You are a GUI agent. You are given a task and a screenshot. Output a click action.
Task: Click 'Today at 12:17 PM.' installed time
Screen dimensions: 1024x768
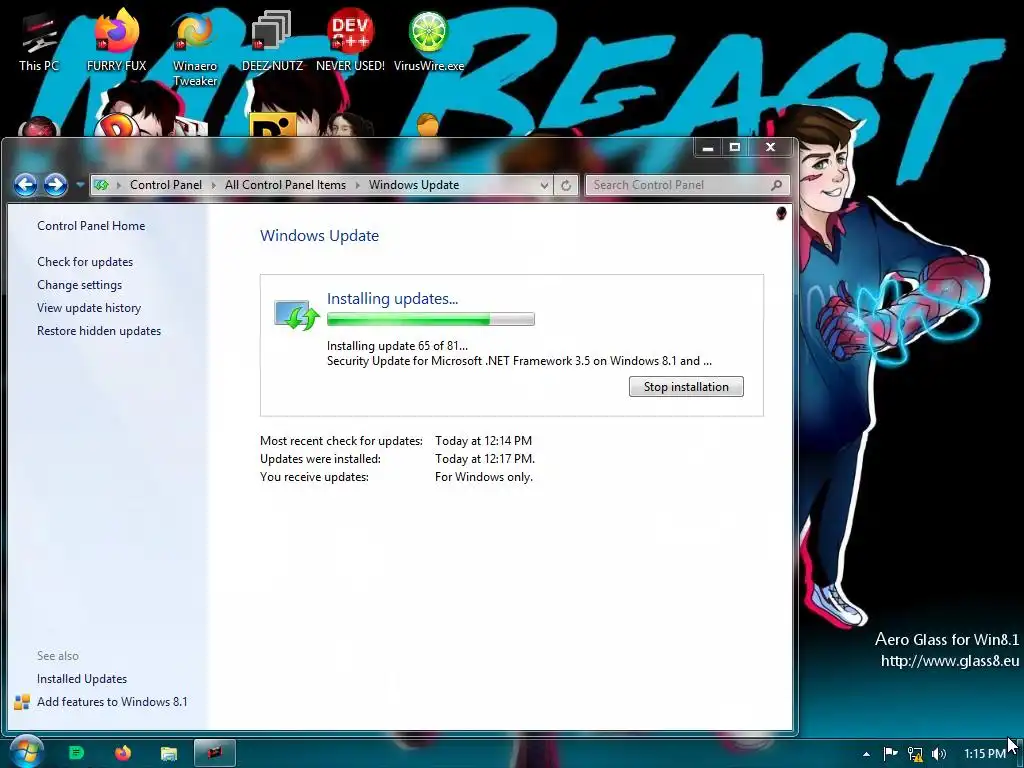click(485, 459)
